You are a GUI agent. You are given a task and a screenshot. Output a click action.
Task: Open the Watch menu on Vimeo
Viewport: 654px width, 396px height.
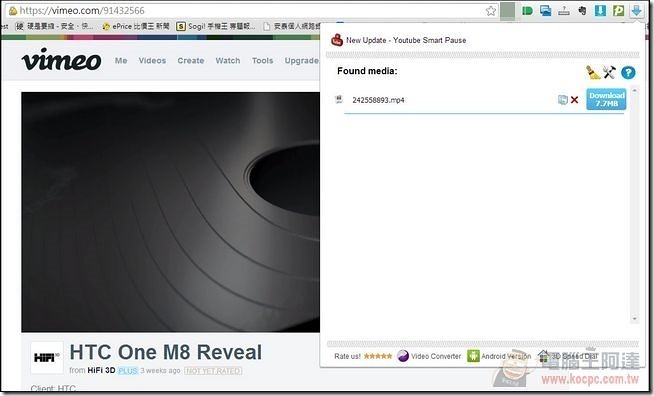[228, 61]
